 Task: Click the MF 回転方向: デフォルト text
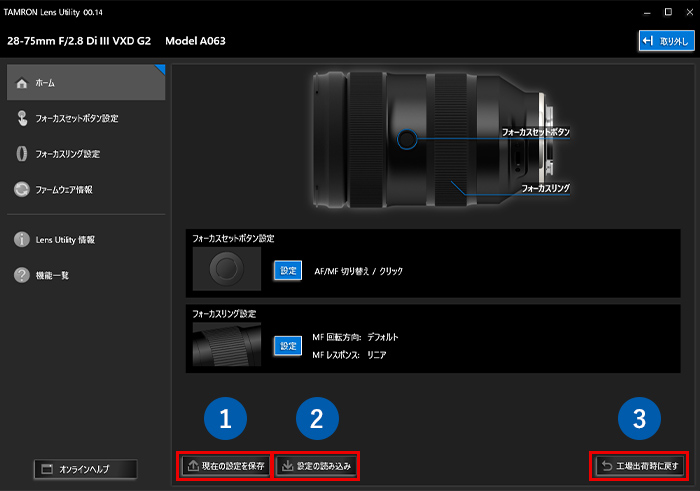355,337
